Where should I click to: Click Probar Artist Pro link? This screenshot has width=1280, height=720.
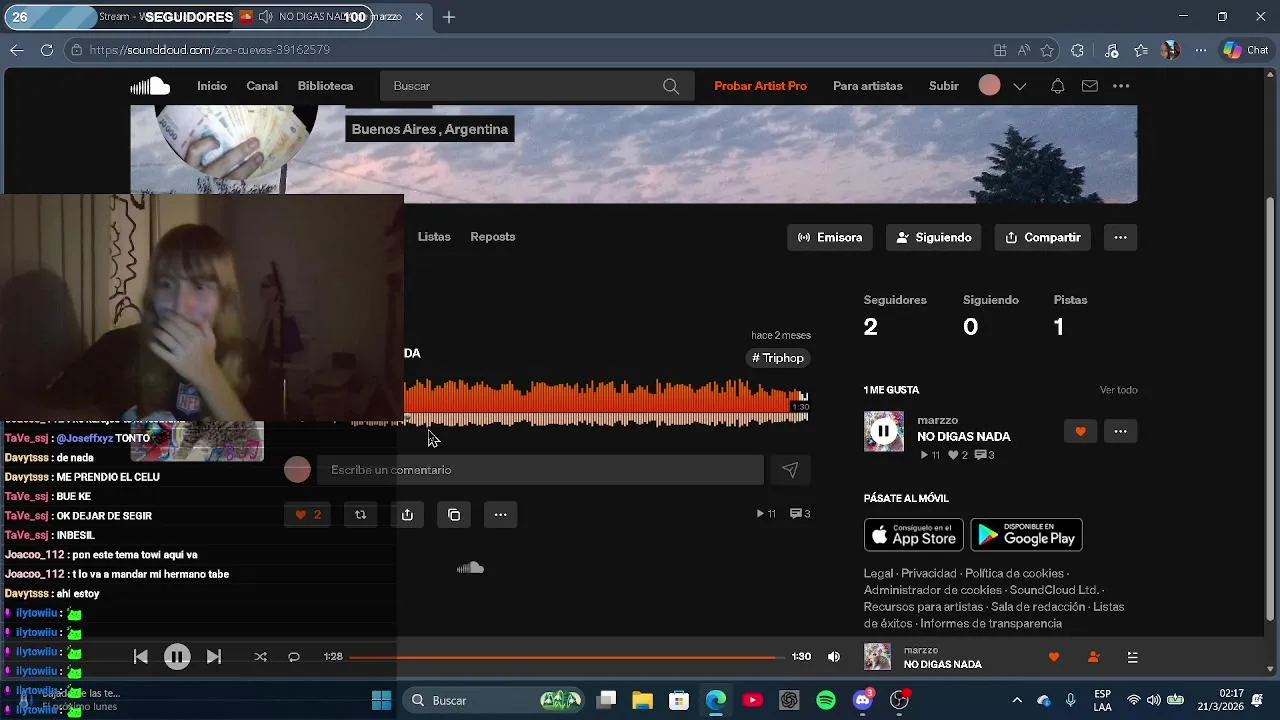760,86
